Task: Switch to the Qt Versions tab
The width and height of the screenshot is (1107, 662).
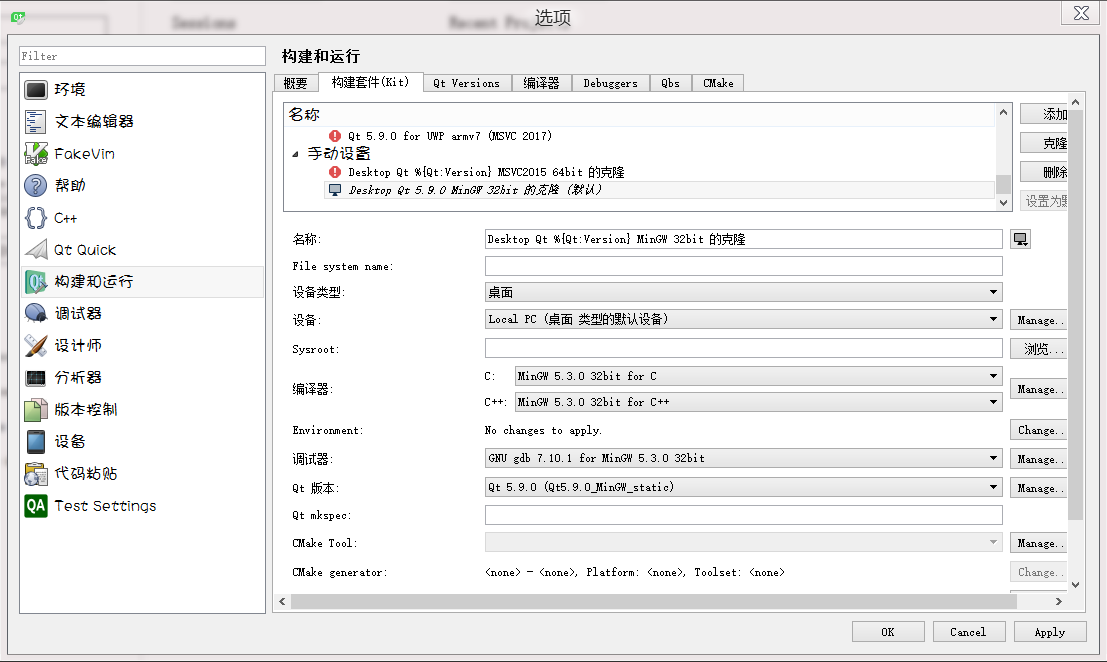Action: pos(466,83)
